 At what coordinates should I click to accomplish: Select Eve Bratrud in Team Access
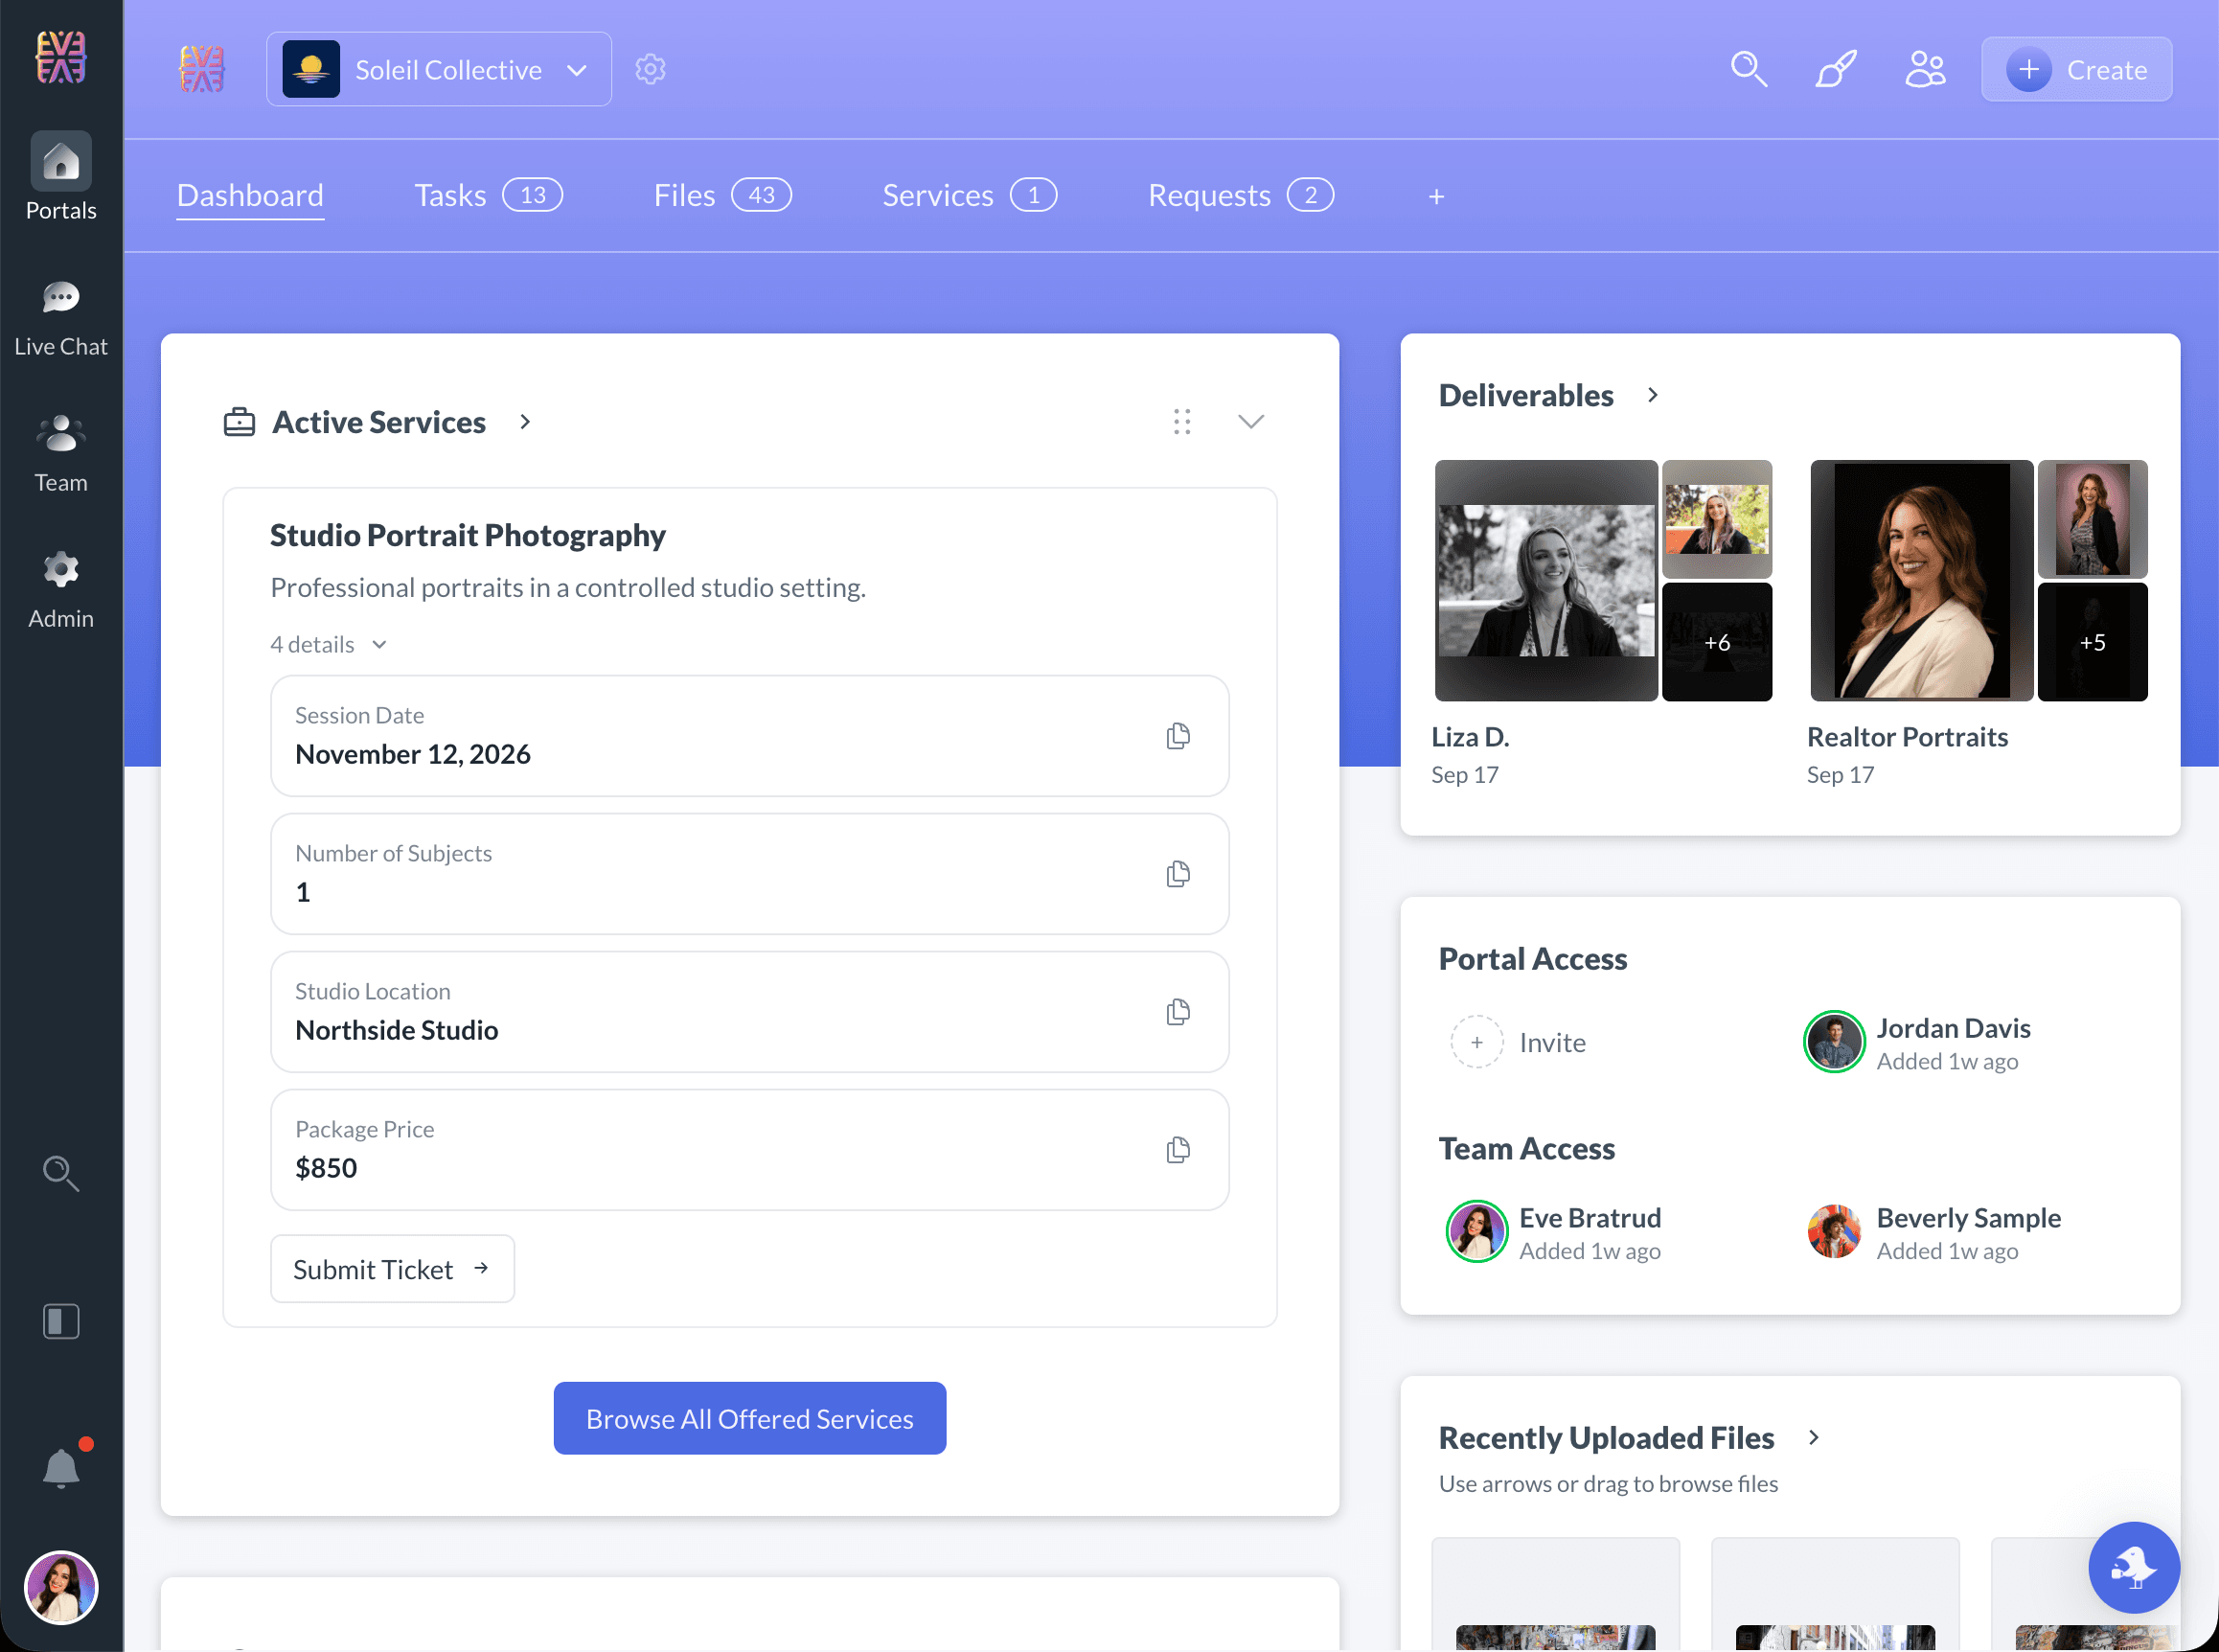point(1553,1233)
